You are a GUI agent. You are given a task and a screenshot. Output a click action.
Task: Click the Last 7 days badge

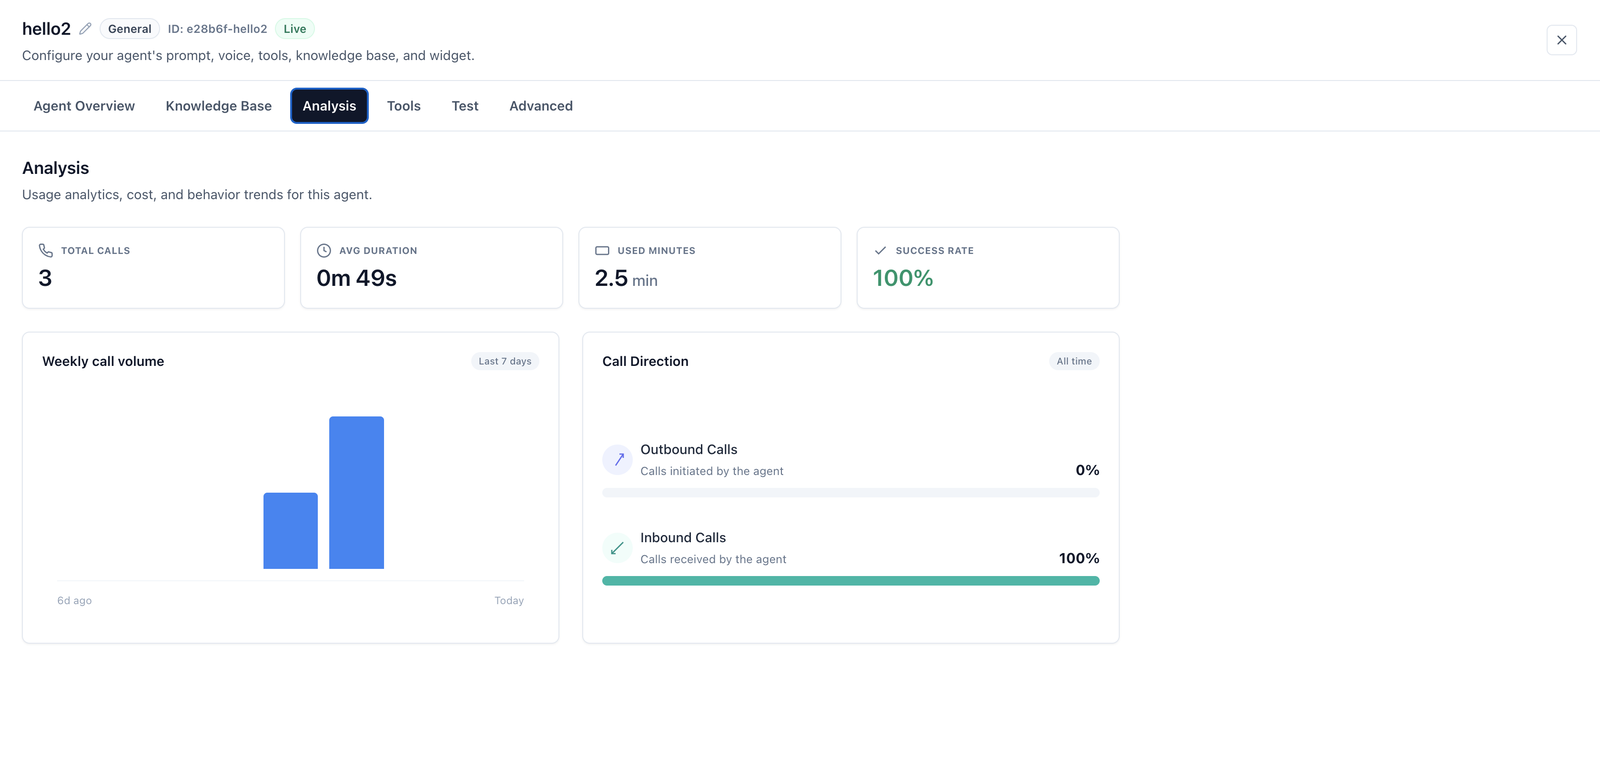click(505, 361)
